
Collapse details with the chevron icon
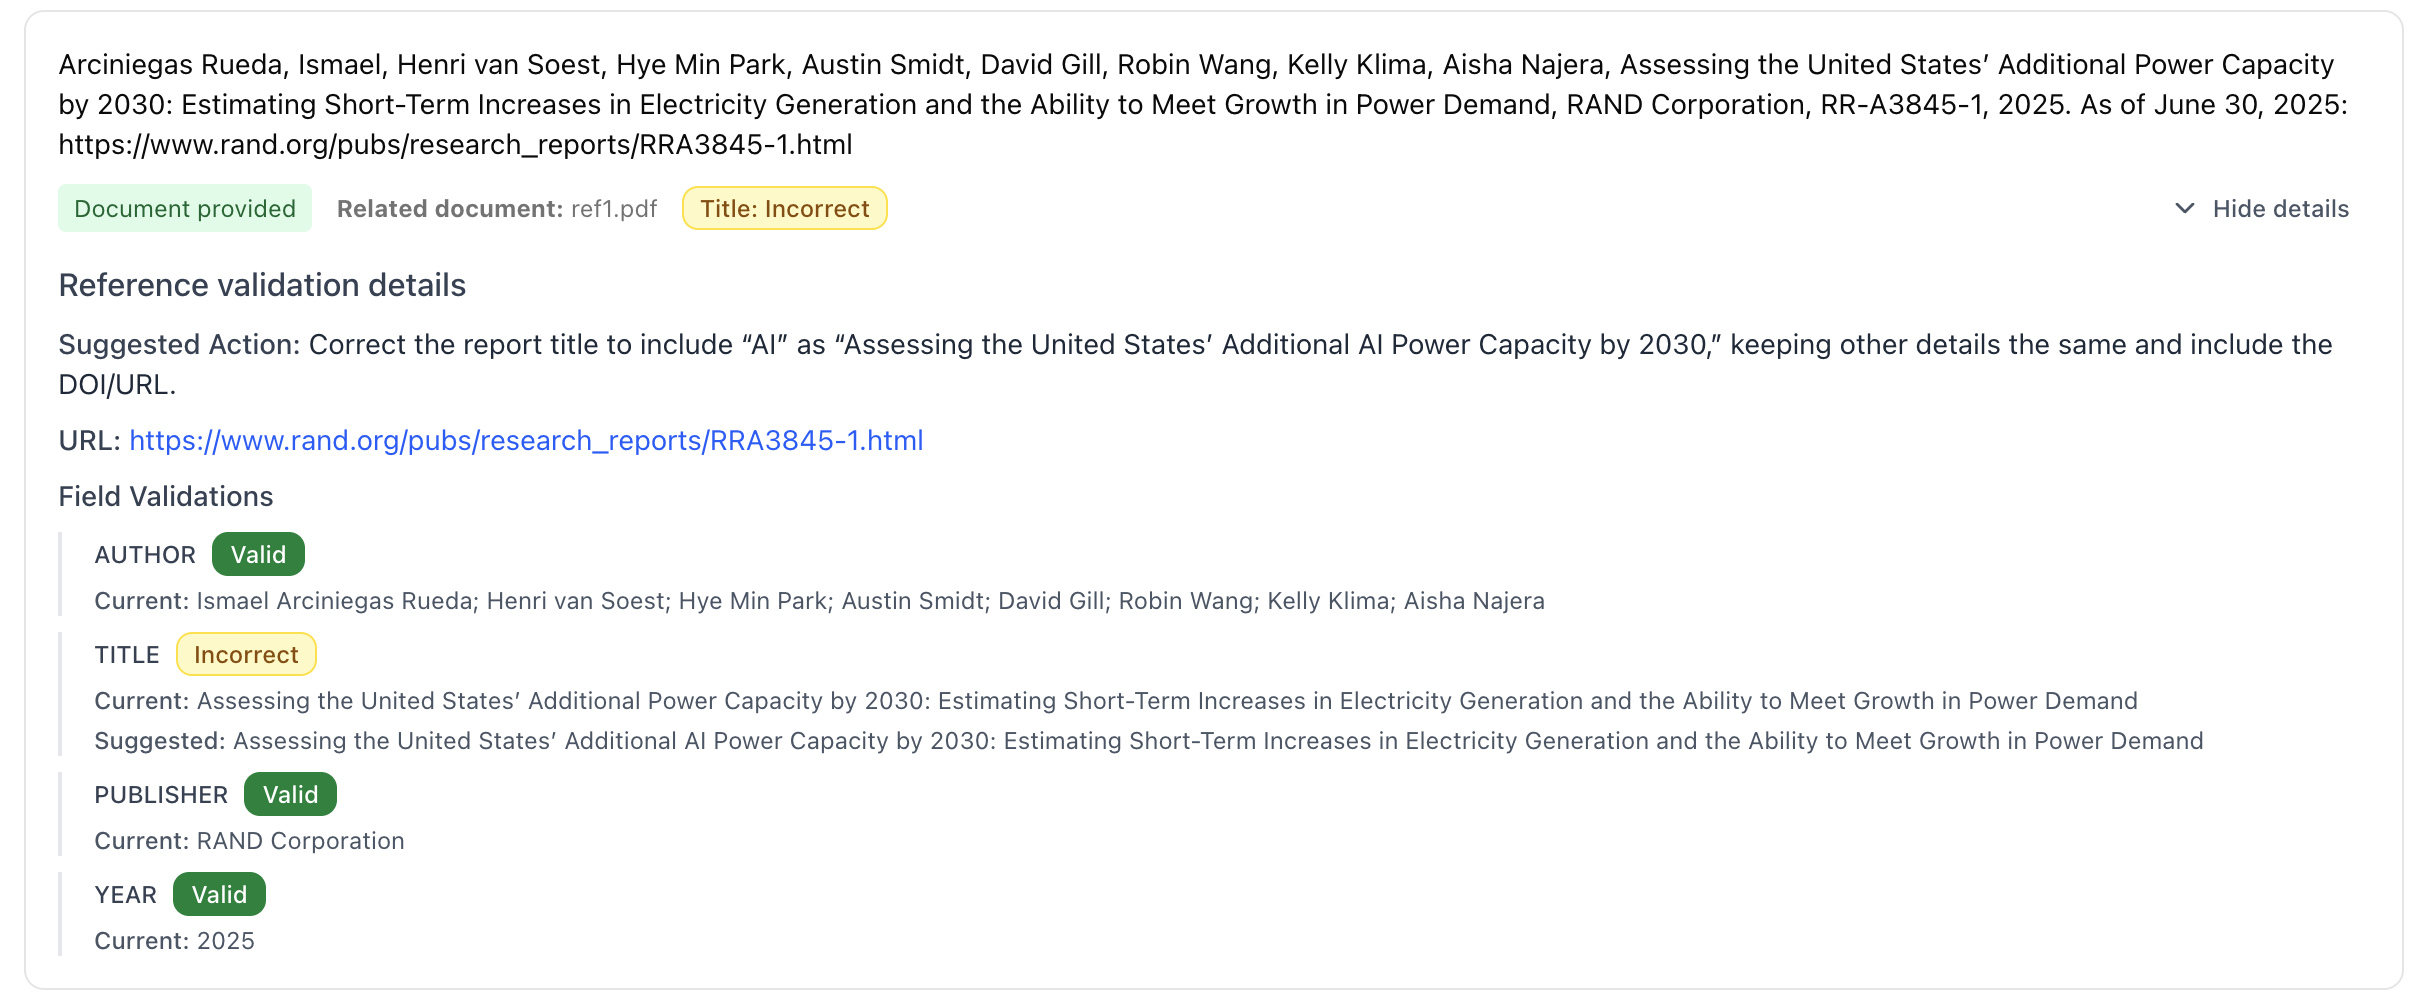[x=2185, y=208]
